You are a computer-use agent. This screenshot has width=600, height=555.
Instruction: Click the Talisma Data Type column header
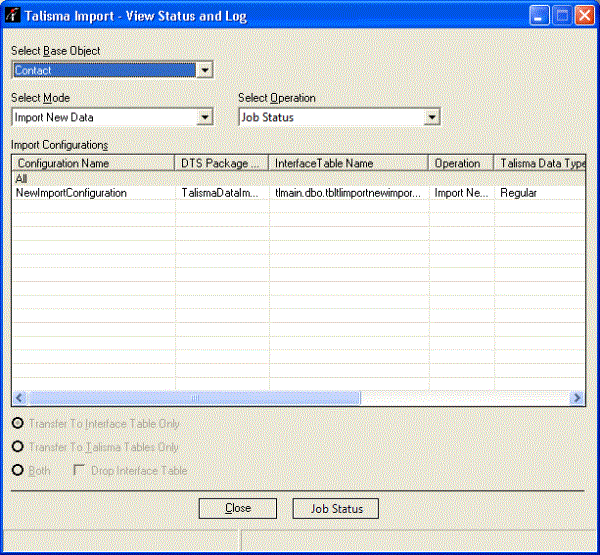pos(540,163)
